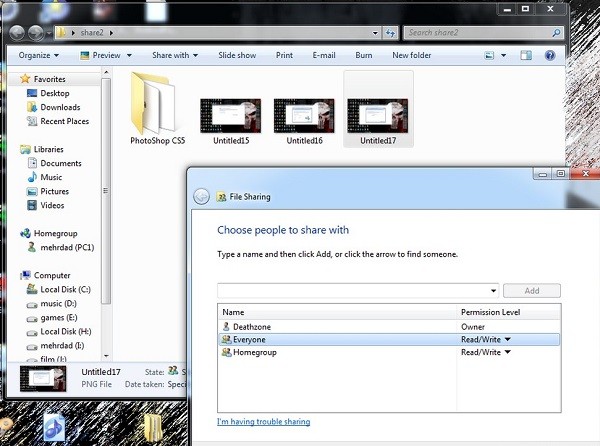Click the Libraries icon in the navigation pane
The width and height of the screenshot is (600, 446).
(x=25, y=149)
